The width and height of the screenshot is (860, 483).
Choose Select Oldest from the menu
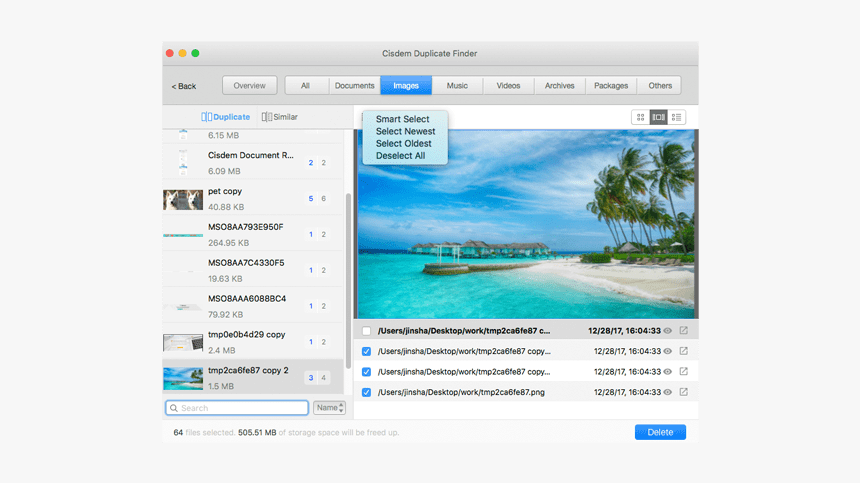(x=404, y=143)
